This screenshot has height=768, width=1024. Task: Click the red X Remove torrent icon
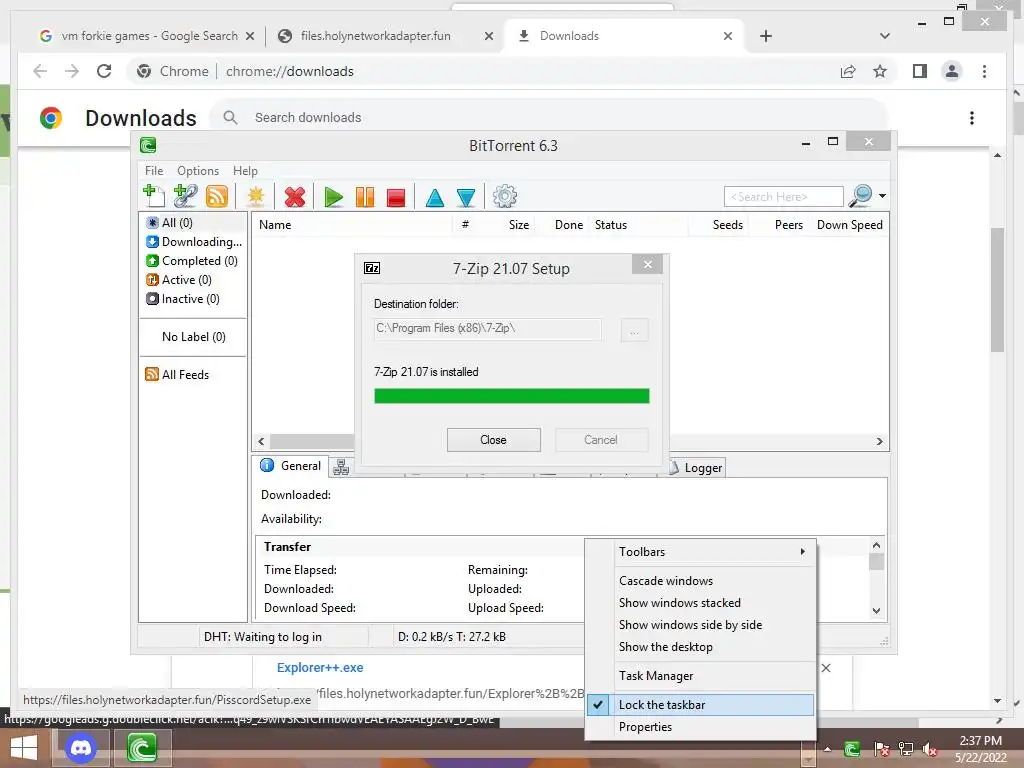click(295, 197)
